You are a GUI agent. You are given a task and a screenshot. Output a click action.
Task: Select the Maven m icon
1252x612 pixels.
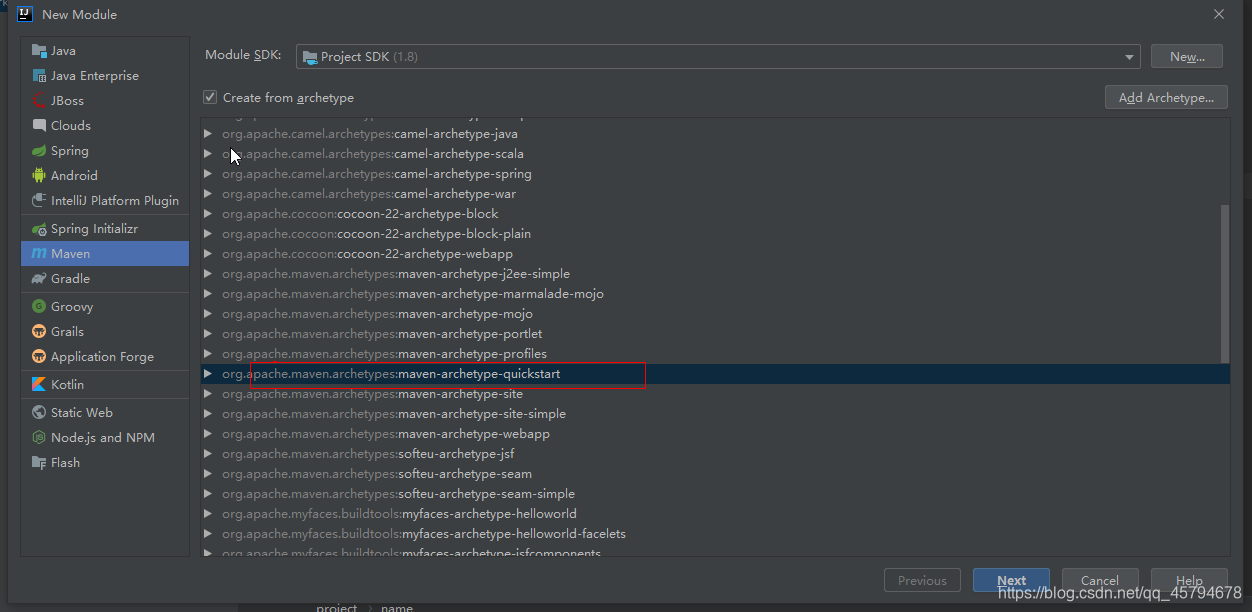(x=39, y=254)
